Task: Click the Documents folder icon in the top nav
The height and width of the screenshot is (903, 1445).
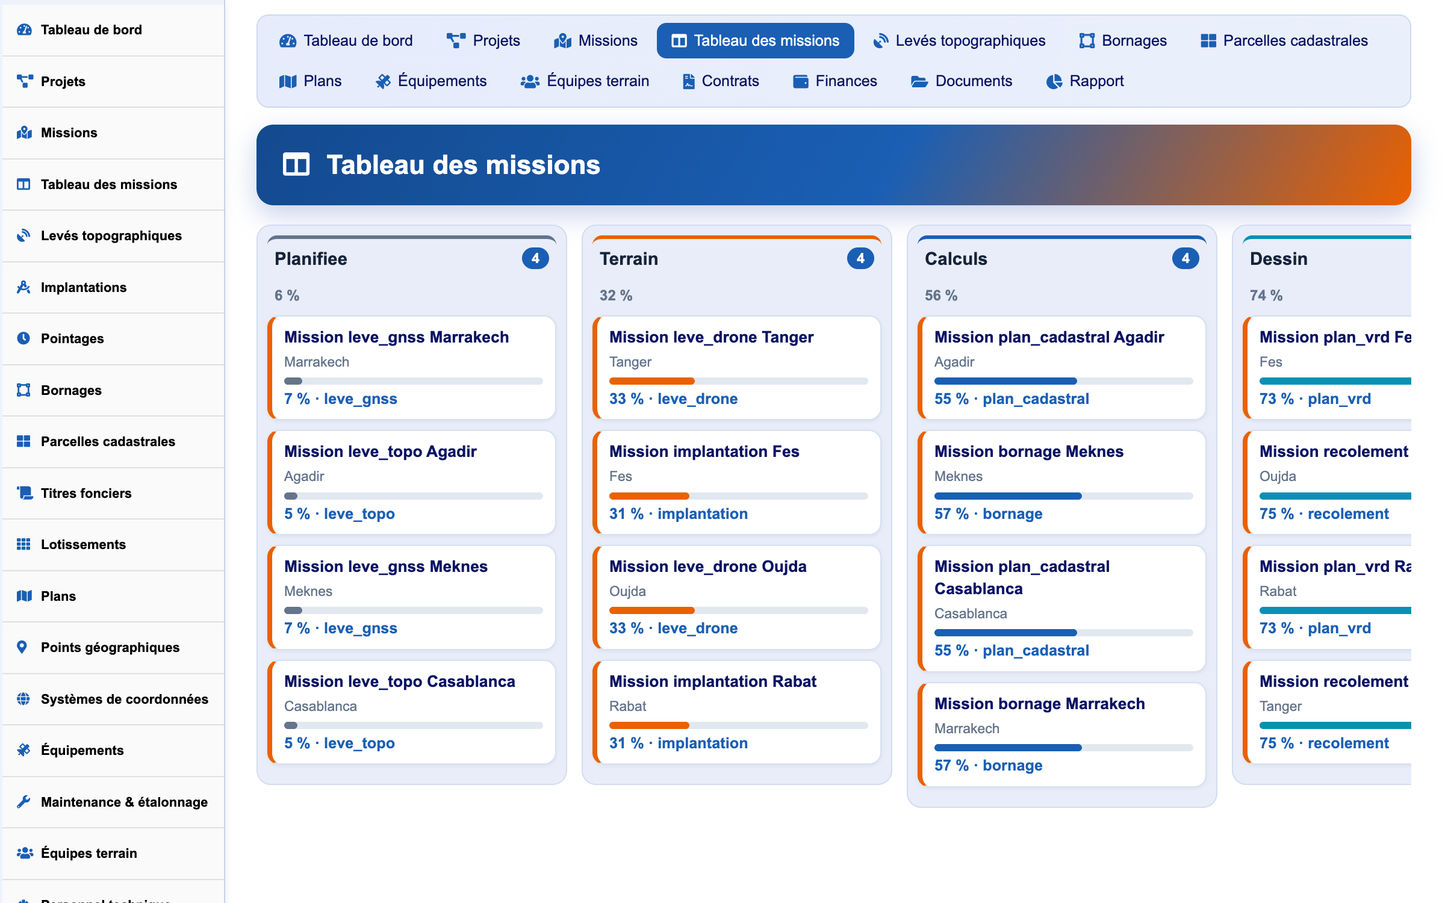Action: pyautogui.click(x=920, y=81)
